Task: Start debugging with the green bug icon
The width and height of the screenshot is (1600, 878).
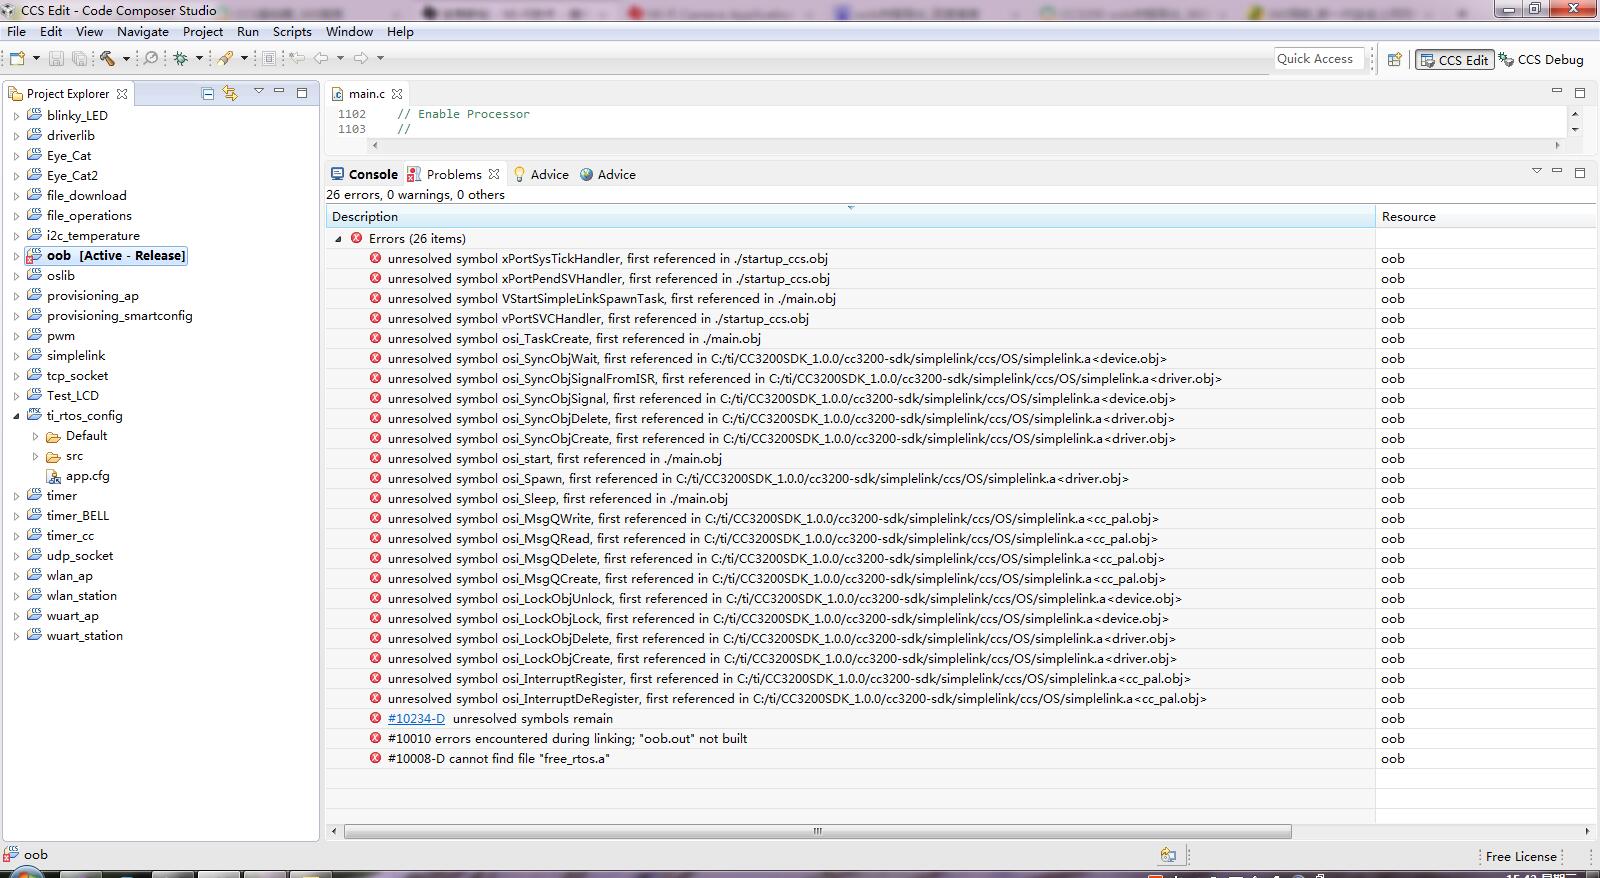Action: tap(181, 58)
